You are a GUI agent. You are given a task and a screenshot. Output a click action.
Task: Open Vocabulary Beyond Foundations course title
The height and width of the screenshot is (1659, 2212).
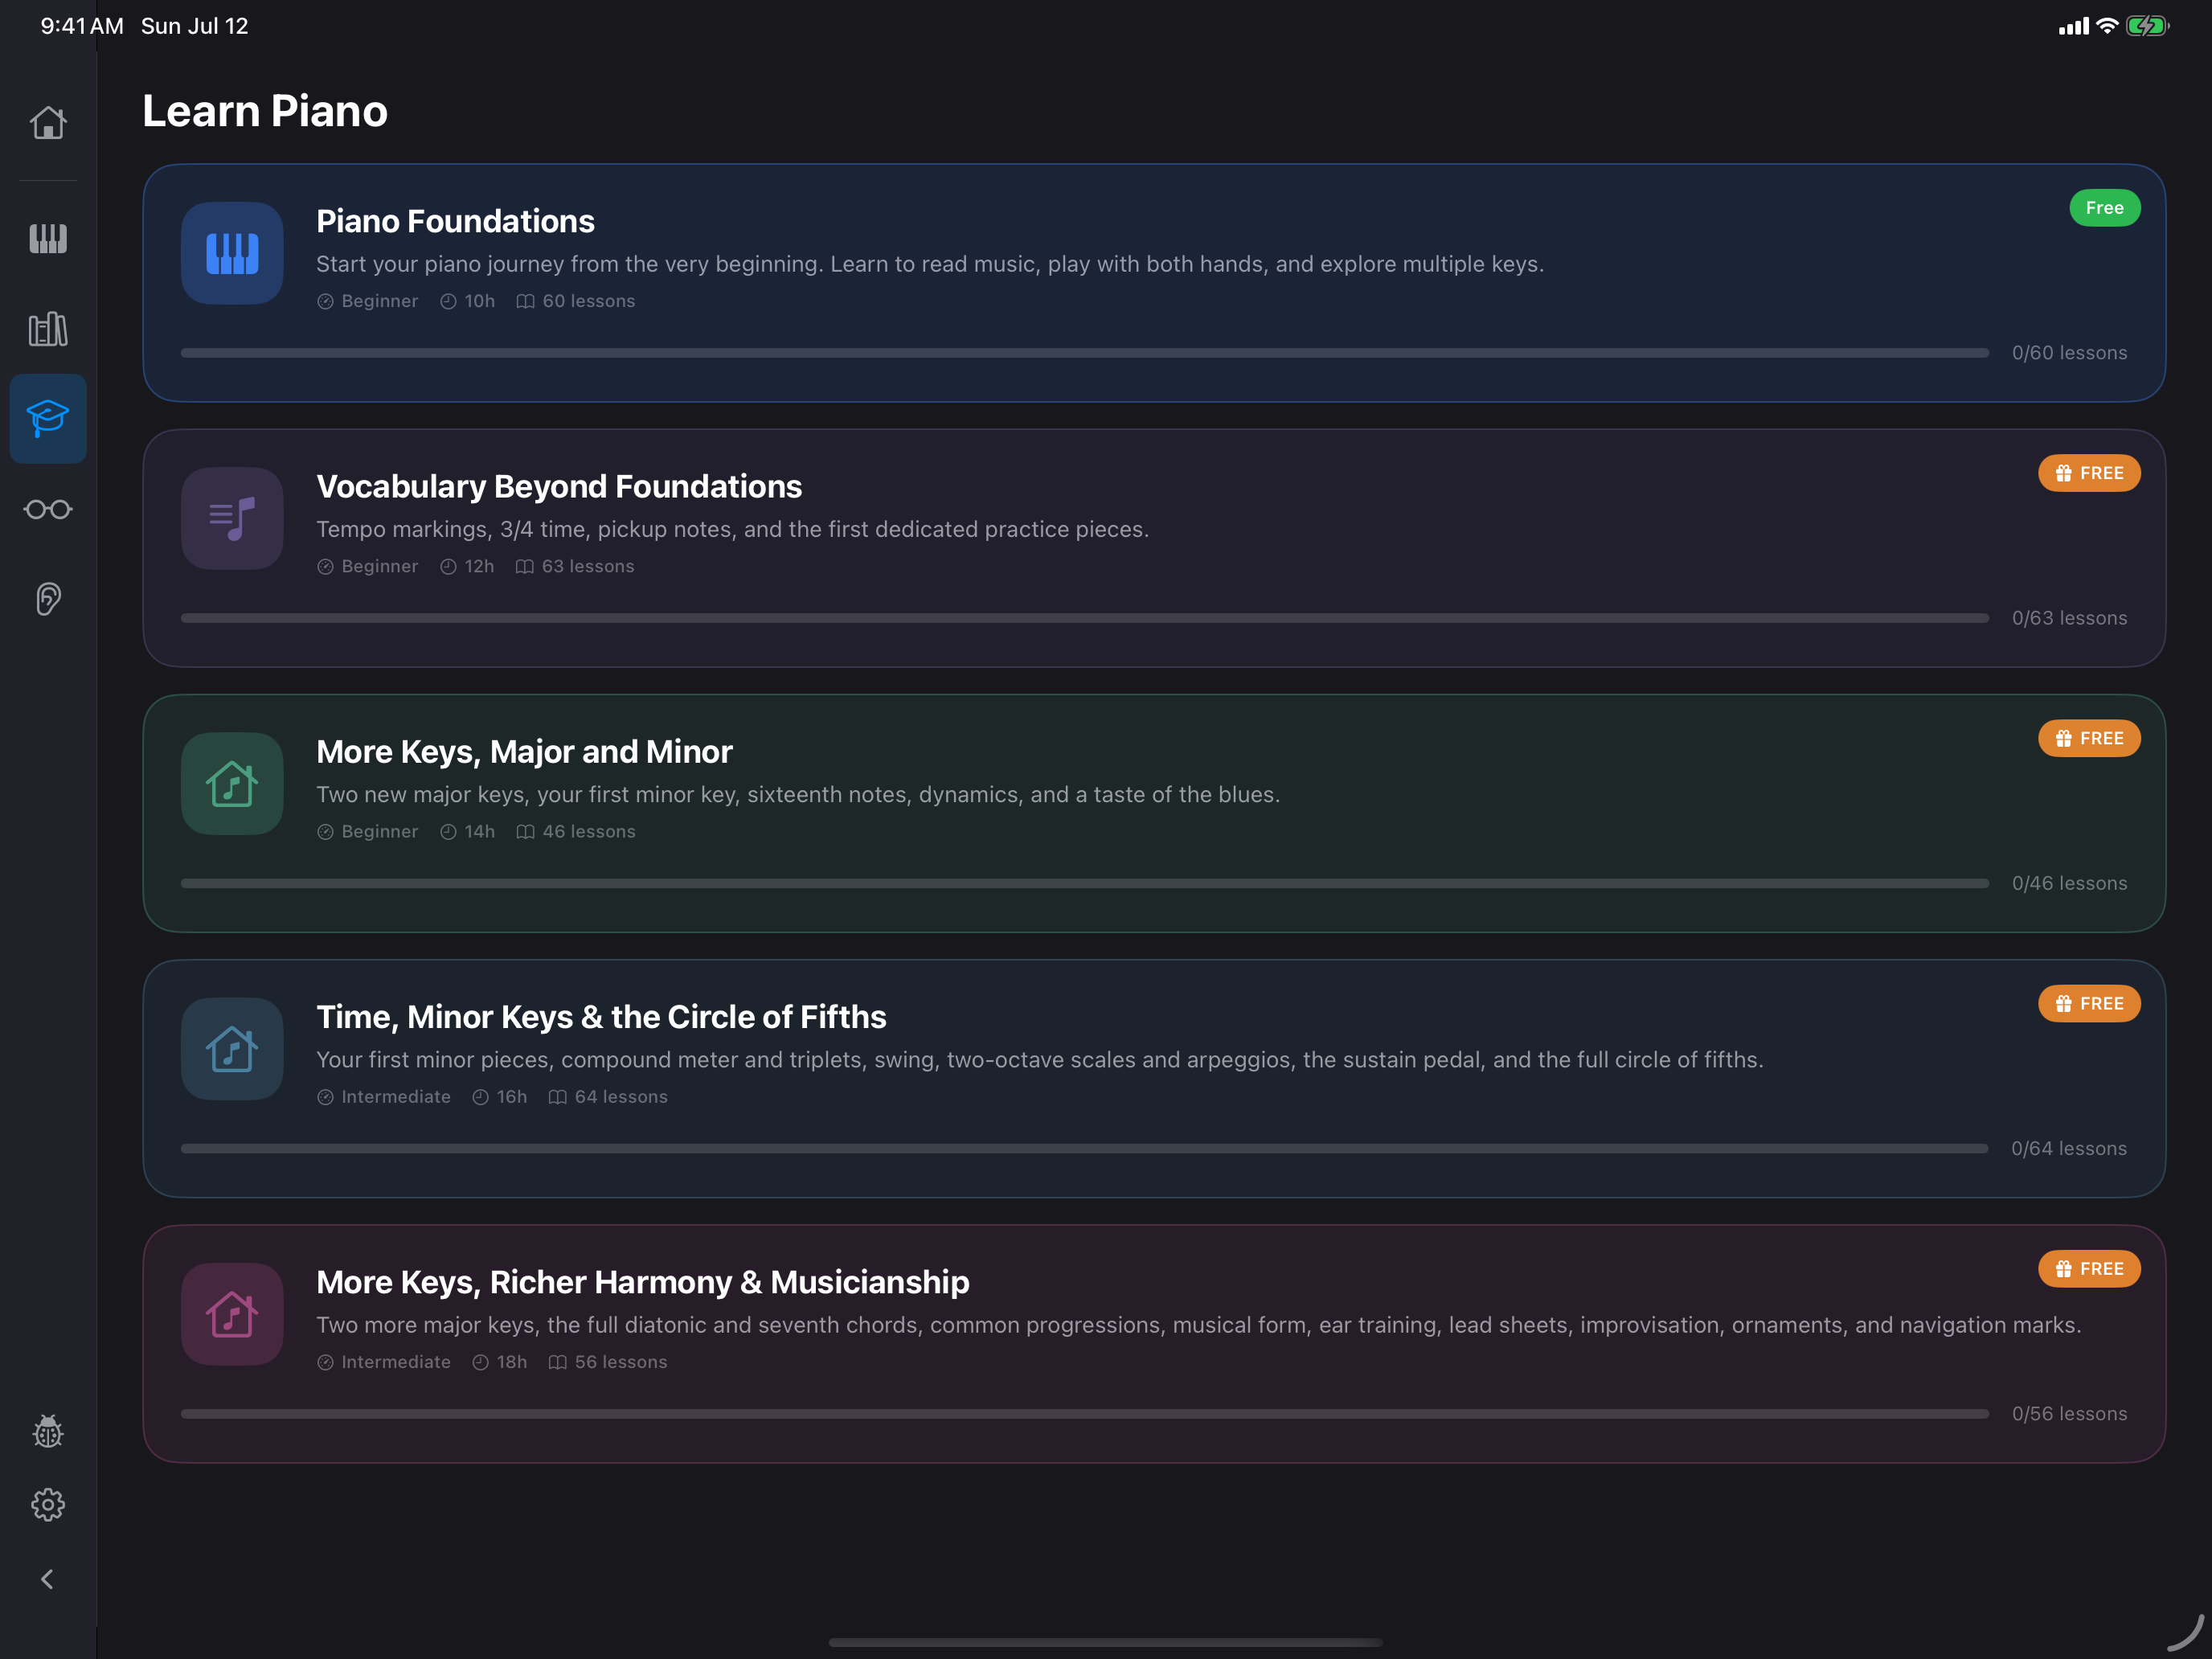[x=559, y=486]
